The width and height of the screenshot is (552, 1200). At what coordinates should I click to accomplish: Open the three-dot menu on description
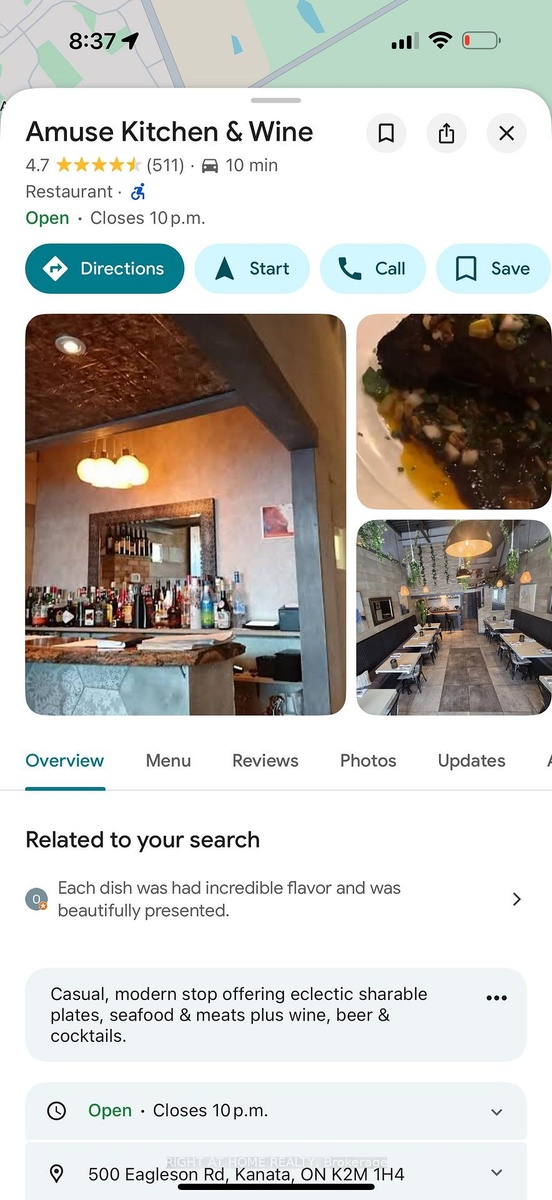(x=497, y=998)
